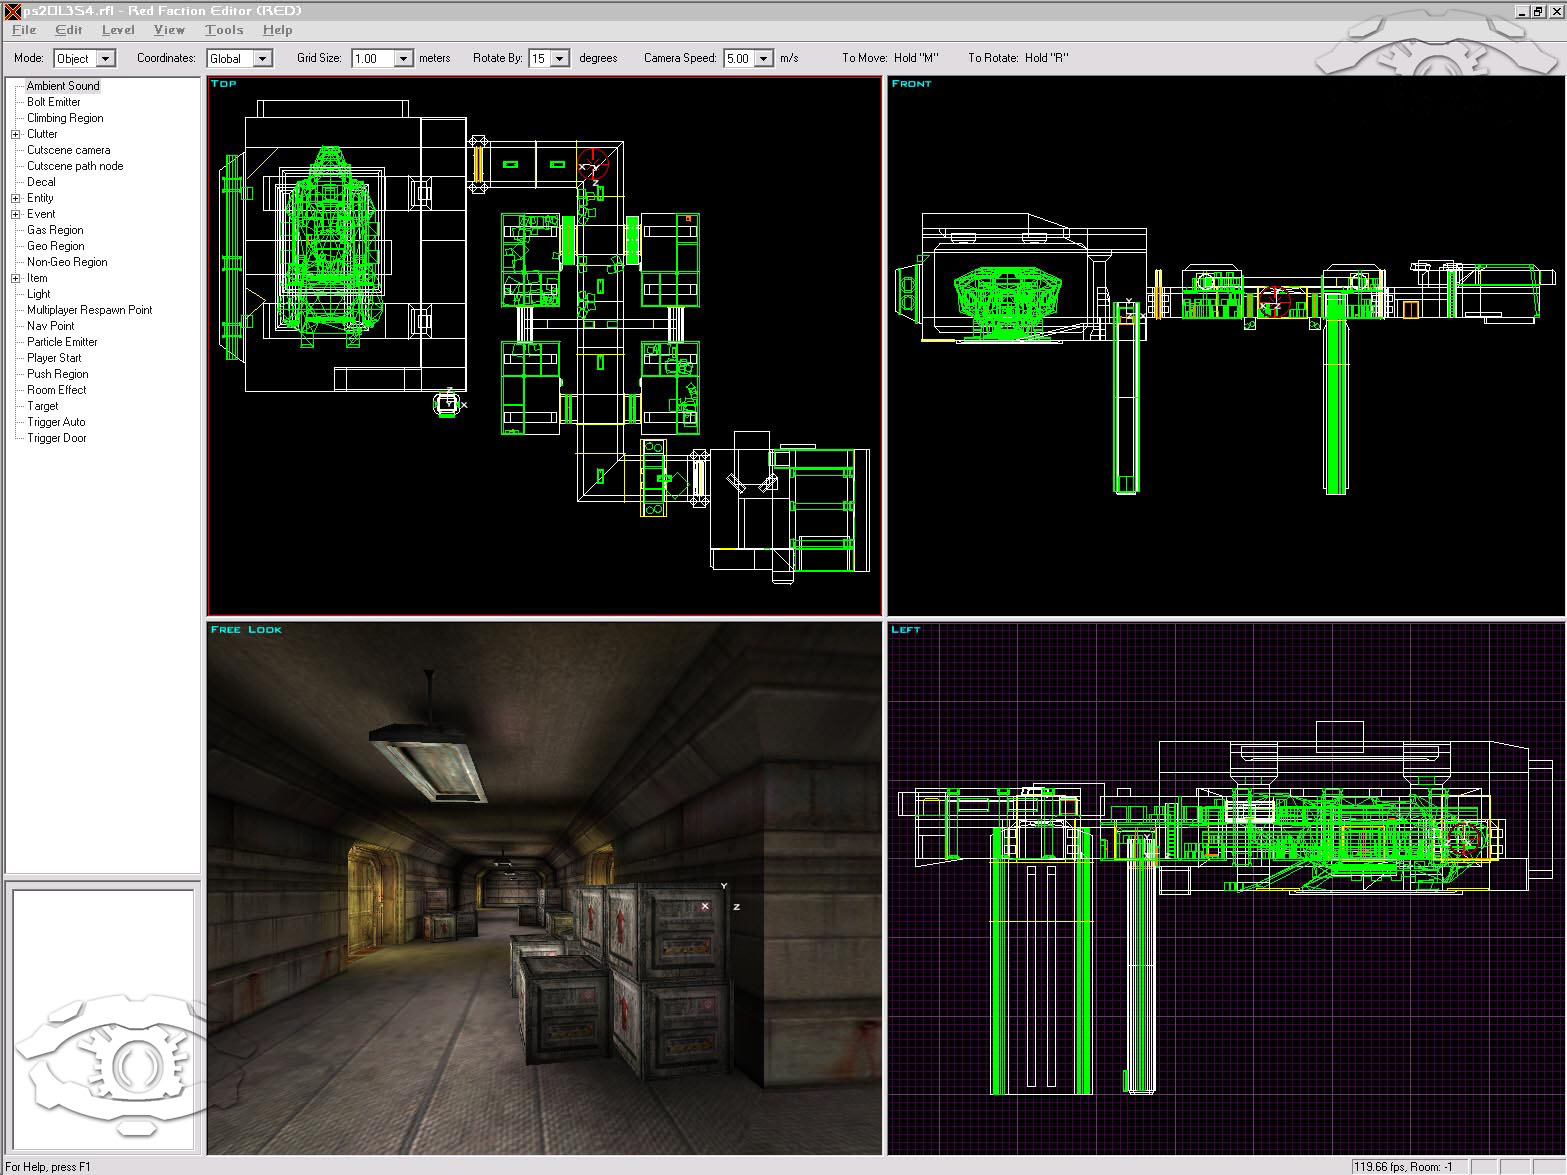Image resolution: width=1567 pixels, height=1175 pixels.
Task: Open the Grid Size meters dropdown
Action: click(405, 58)
